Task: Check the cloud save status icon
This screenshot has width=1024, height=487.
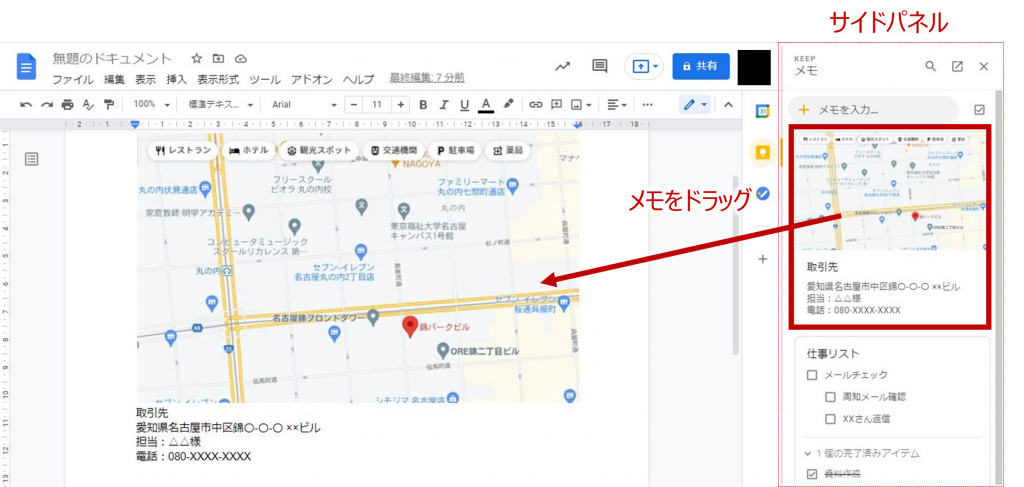Action: [x=240, y=59]
